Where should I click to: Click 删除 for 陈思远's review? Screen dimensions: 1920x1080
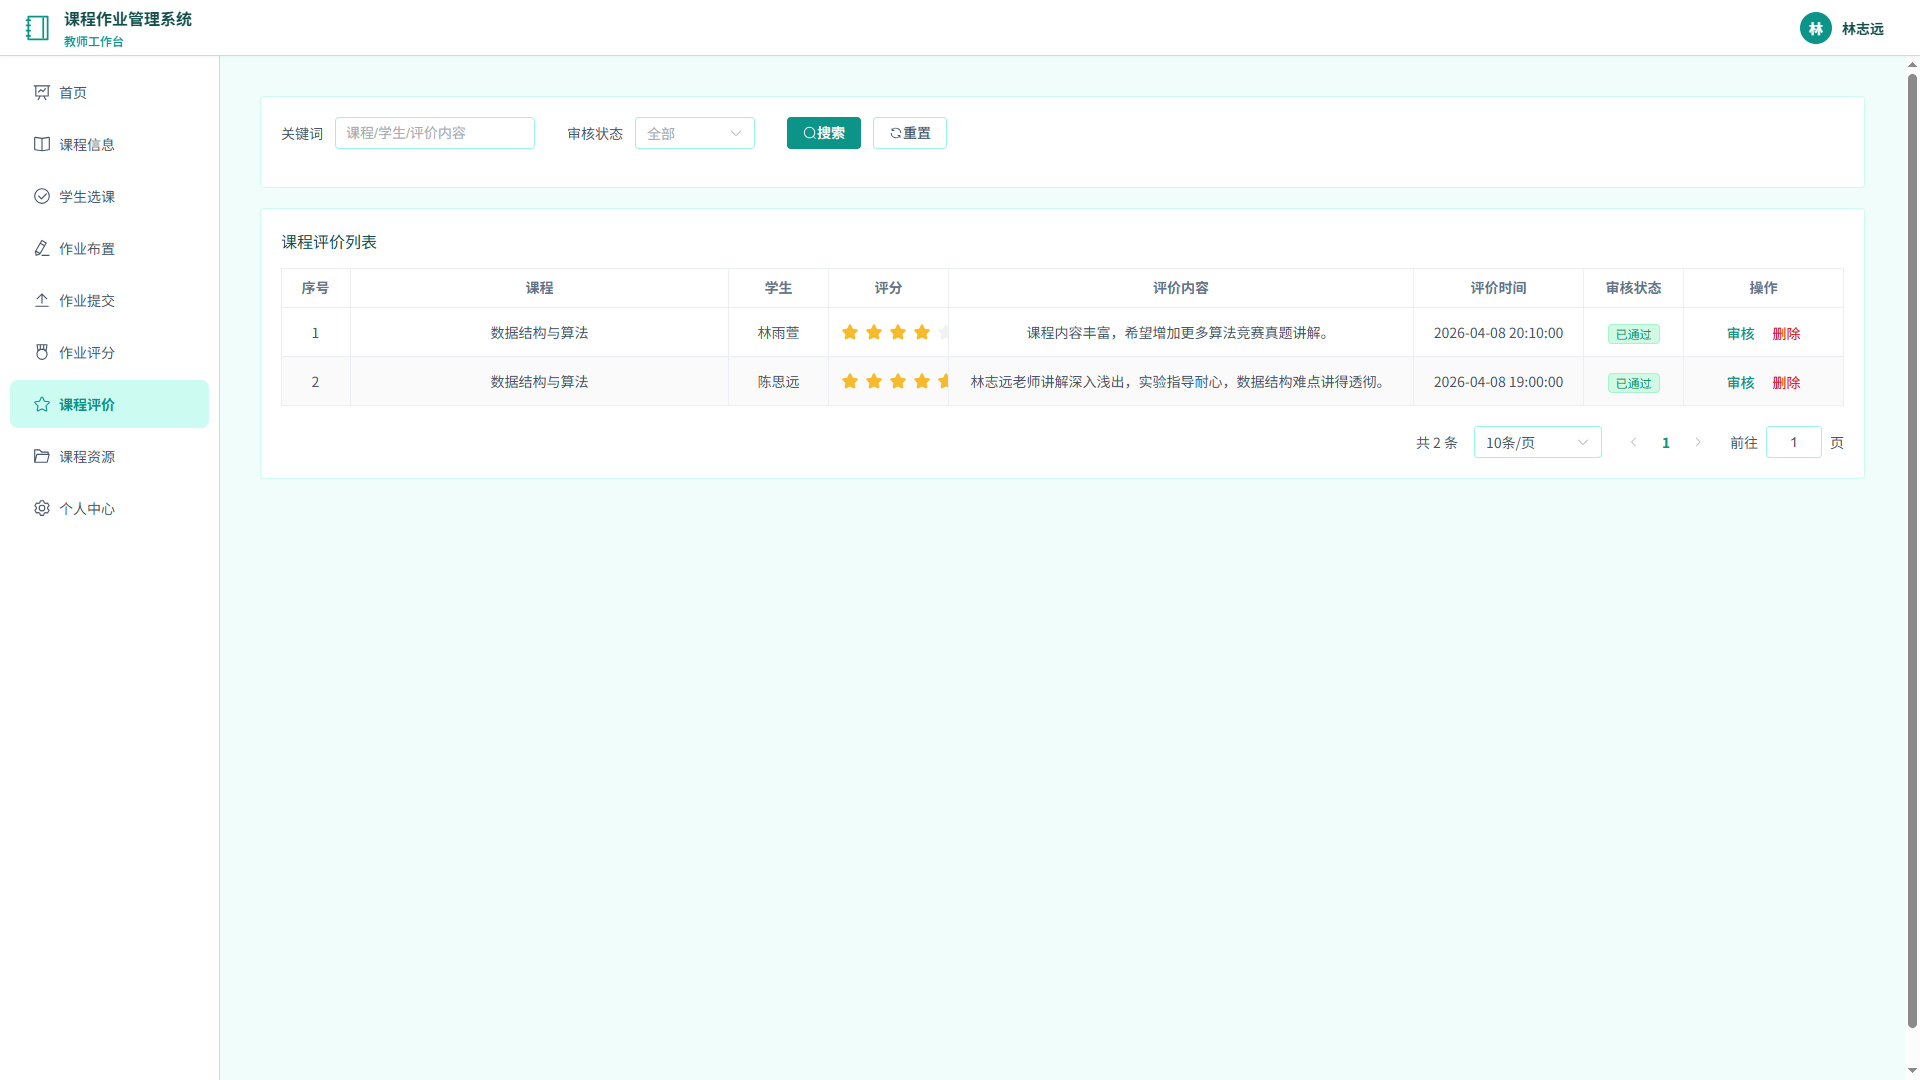[x=1787, y=382]
